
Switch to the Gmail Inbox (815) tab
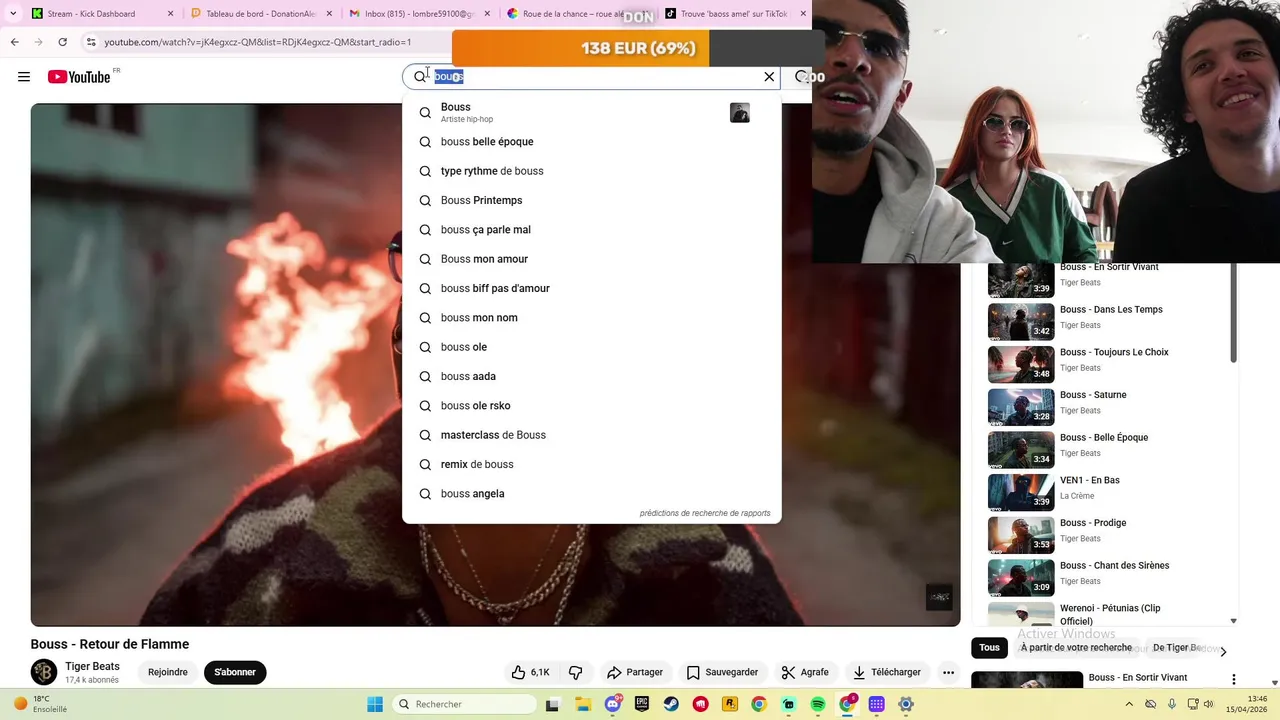point(419,14)
